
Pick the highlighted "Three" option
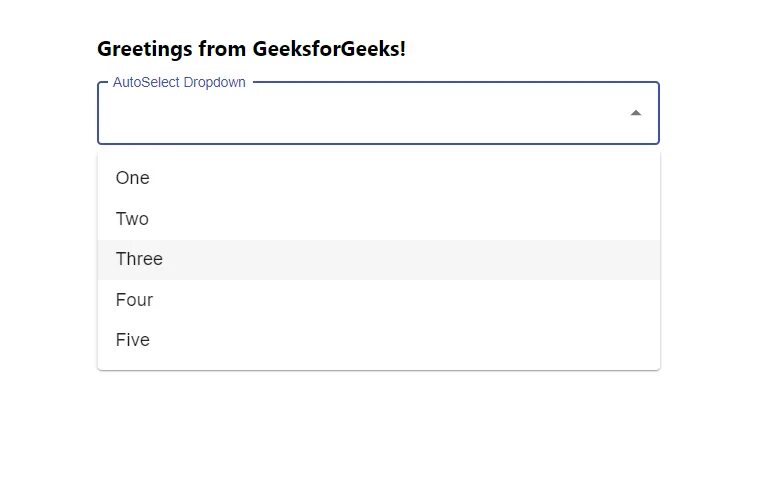tap(139, 259)
